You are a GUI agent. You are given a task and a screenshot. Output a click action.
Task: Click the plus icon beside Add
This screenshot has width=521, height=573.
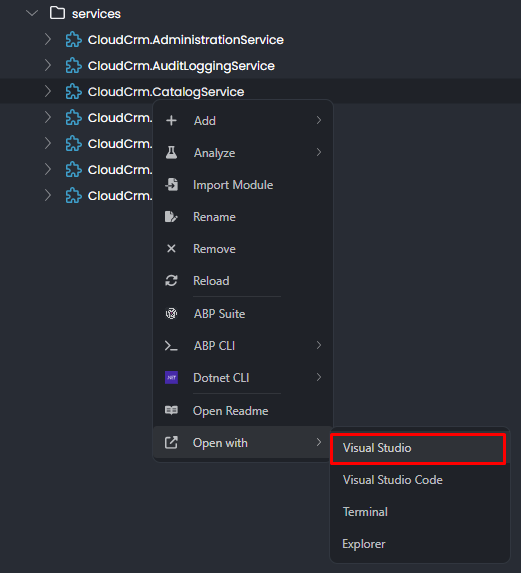click(171, 121)
